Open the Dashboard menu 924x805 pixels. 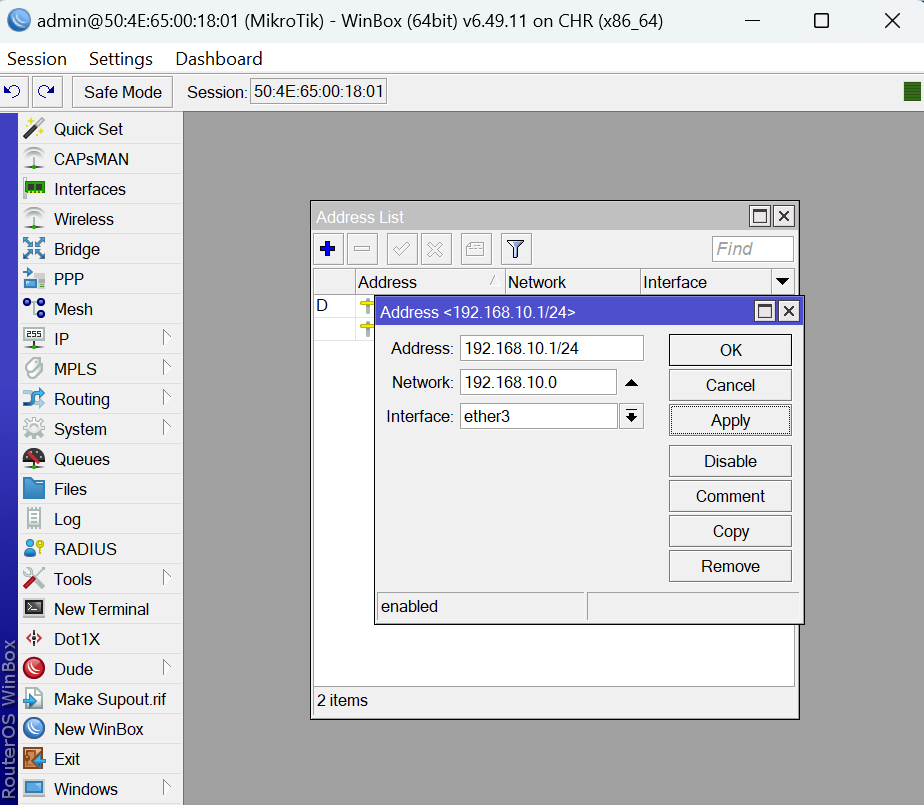tap(219, 59)
